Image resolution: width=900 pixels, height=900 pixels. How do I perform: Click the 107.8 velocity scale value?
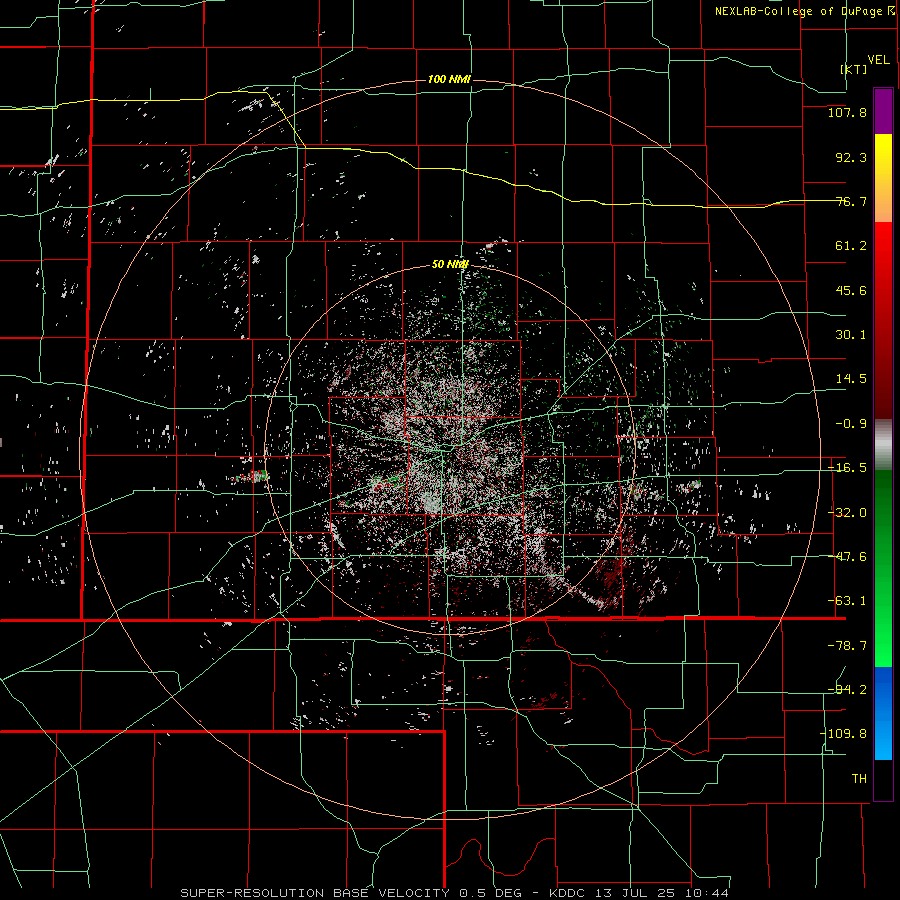(847, 112)
